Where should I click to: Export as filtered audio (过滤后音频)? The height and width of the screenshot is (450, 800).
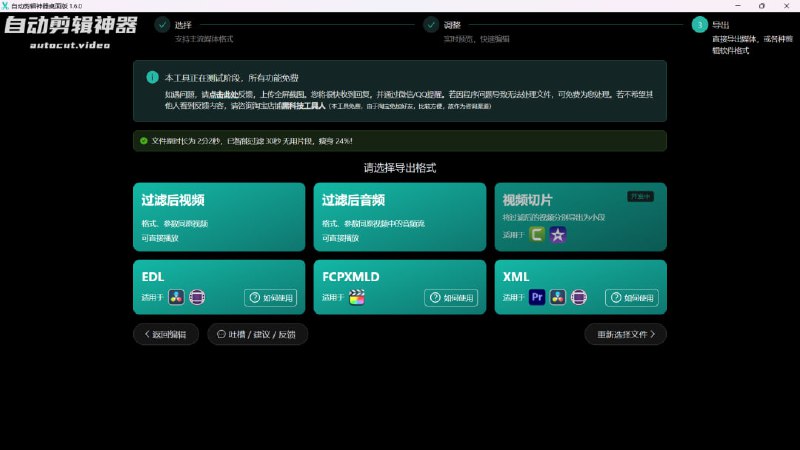399,217
